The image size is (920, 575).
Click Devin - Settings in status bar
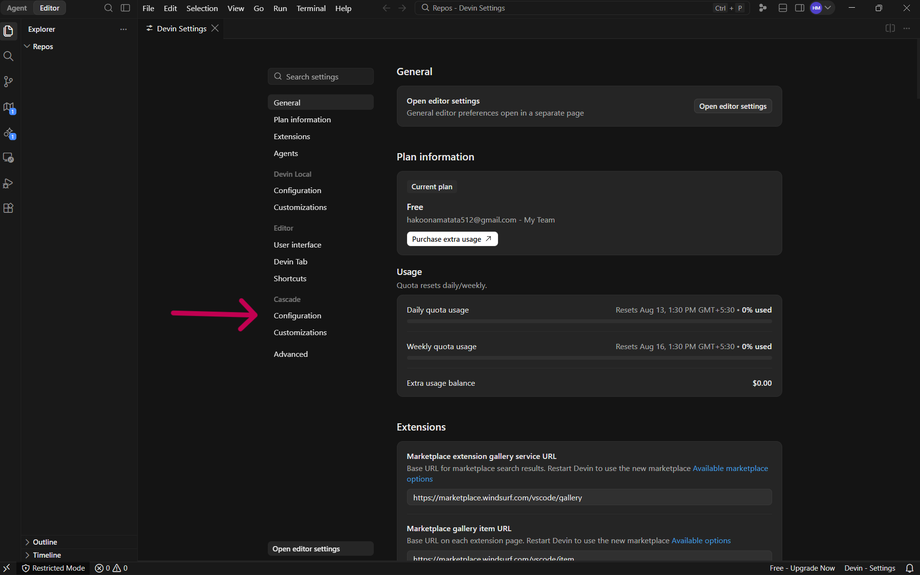coord(870,568)
